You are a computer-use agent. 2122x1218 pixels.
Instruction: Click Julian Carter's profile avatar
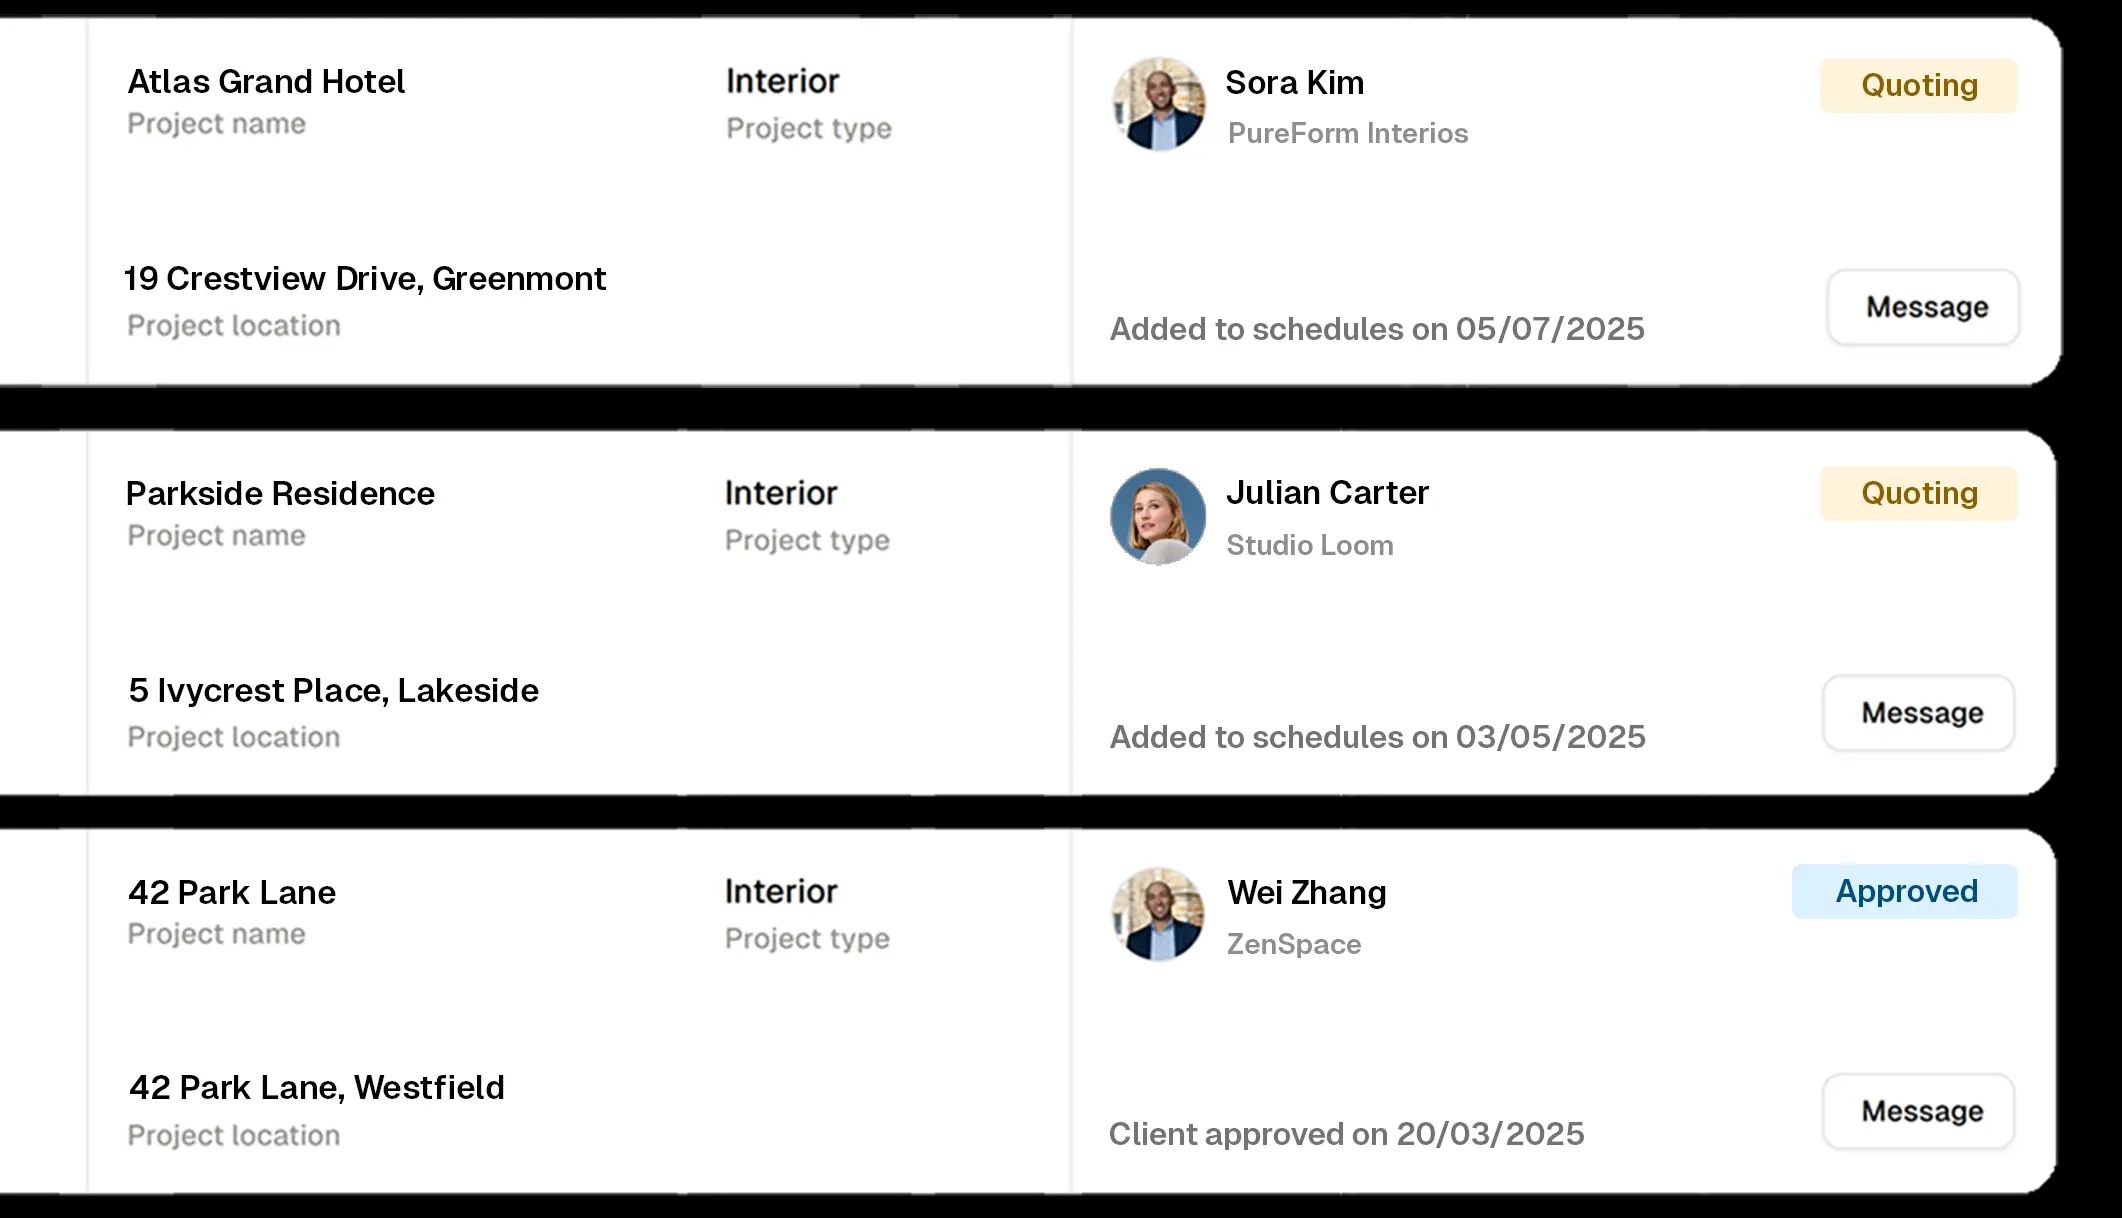point(1158,516)
